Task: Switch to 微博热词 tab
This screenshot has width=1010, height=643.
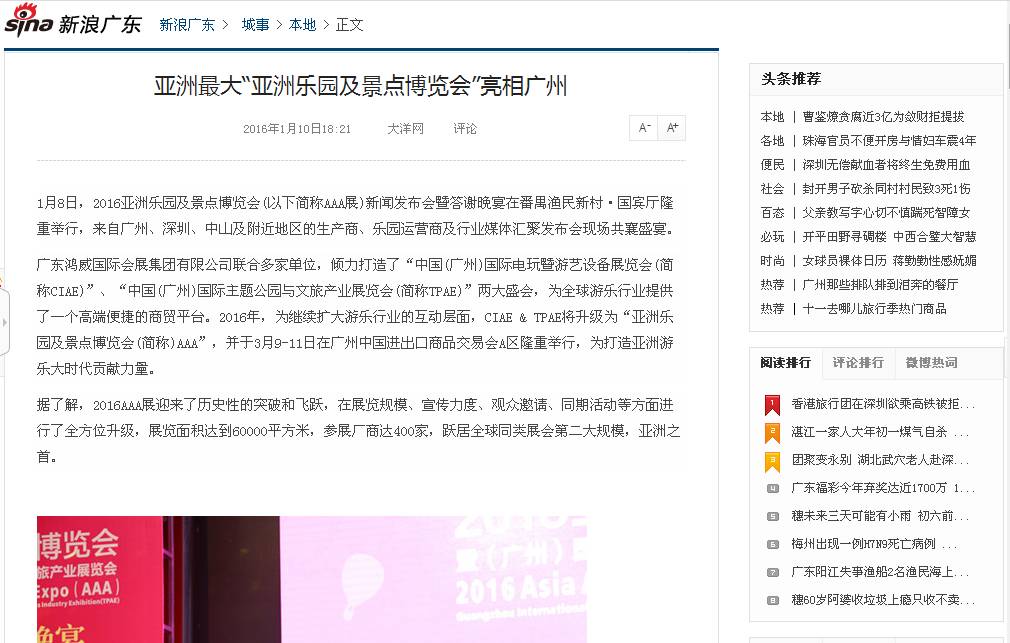Action: point(931,363)
